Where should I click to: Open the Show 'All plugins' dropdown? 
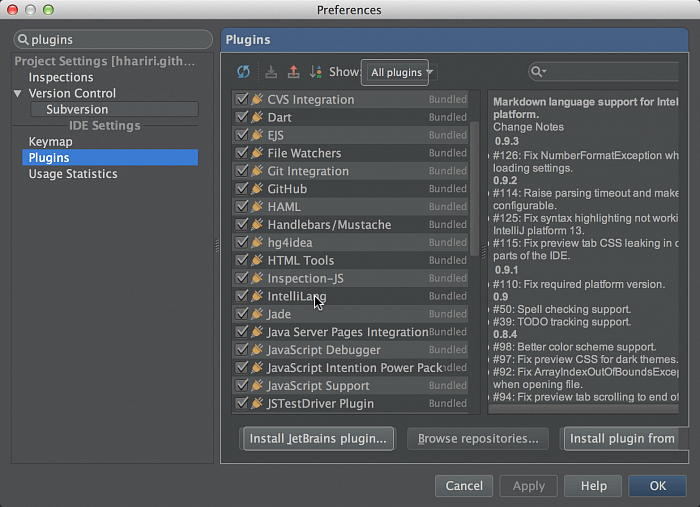point(402,72)
